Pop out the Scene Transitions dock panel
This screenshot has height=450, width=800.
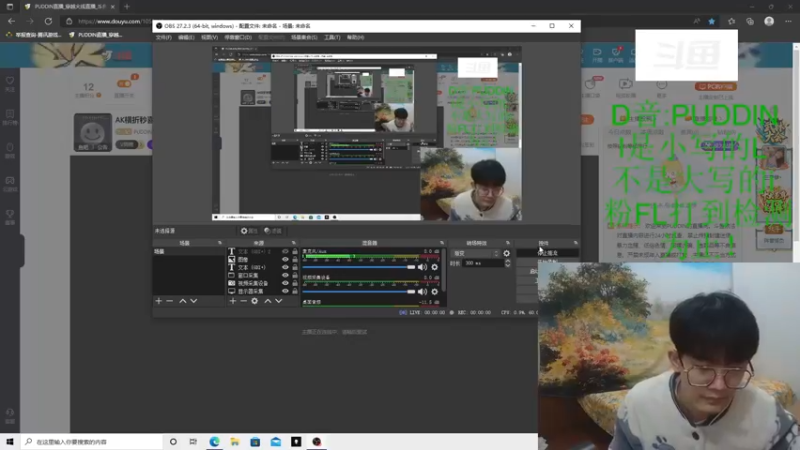click(508, 243)
